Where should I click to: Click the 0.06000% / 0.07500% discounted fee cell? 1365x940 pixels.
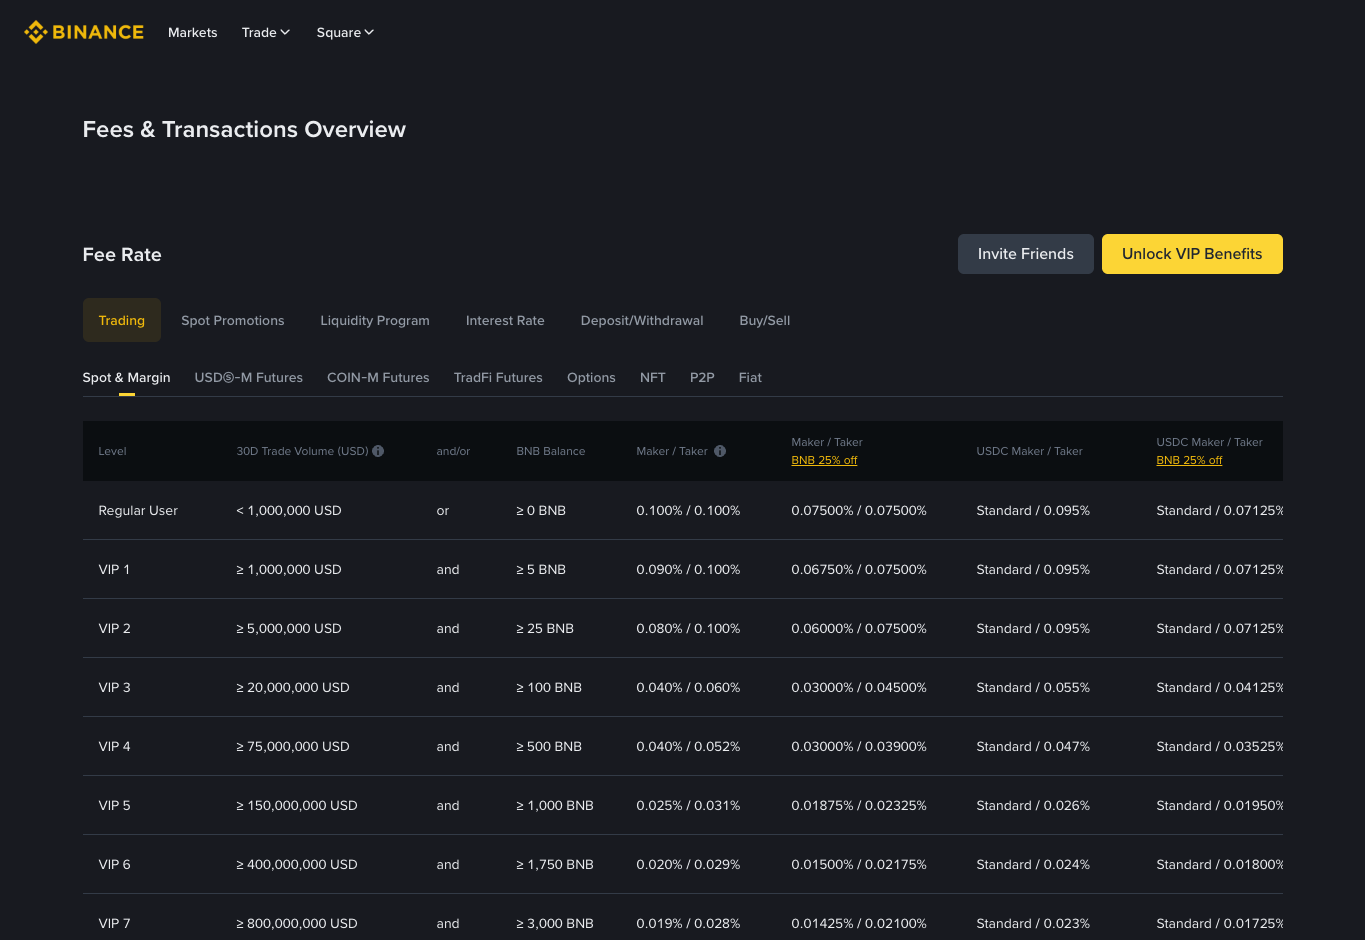pos(859,629)
